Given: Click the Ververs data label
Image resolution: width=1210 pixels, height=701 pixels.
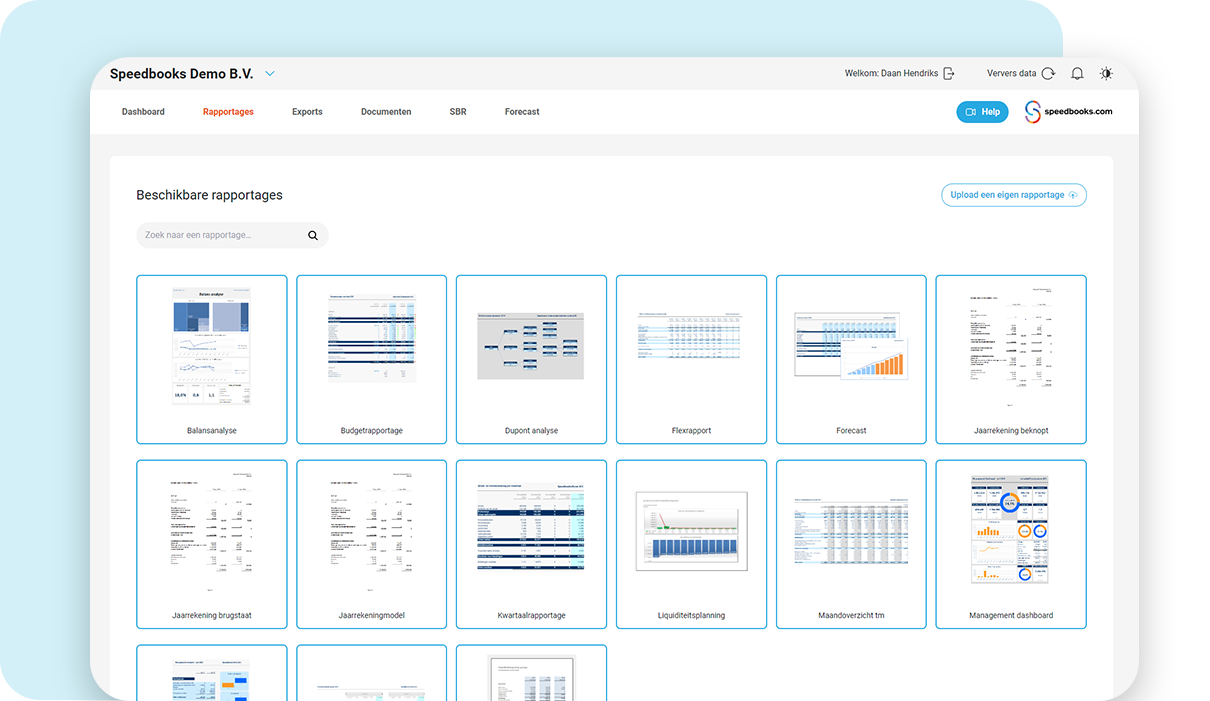Looking at the screenshot, I should point(1012,74).
